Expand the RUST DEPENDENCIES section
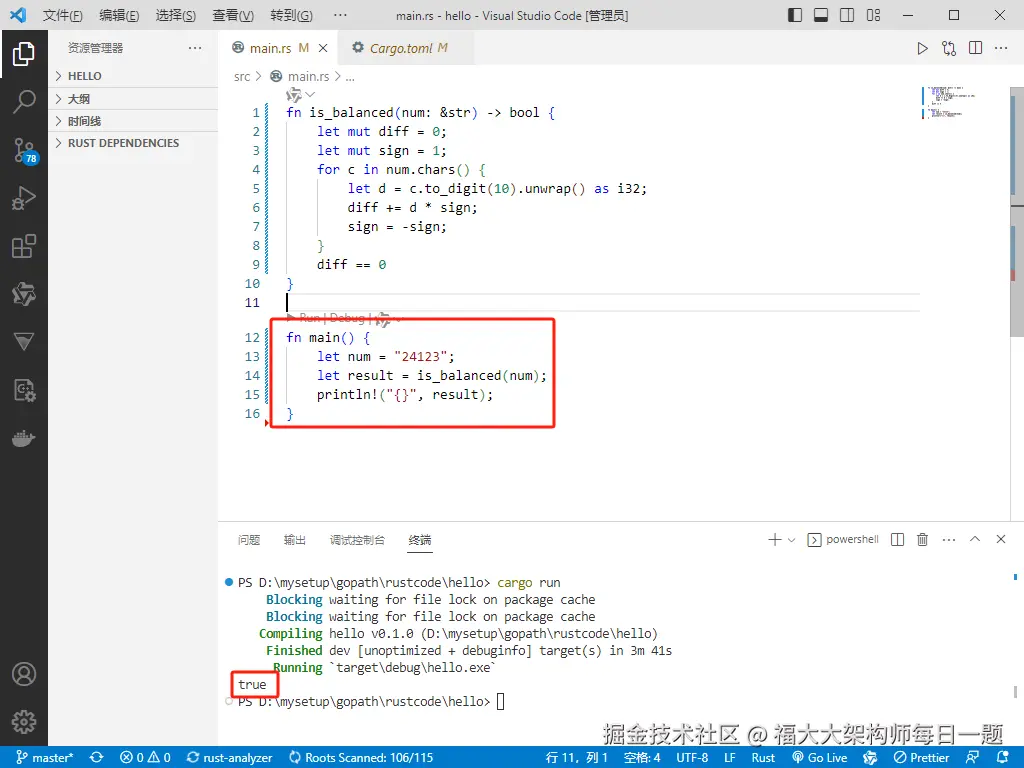The image size is (1024, 768). pos(133,143)
